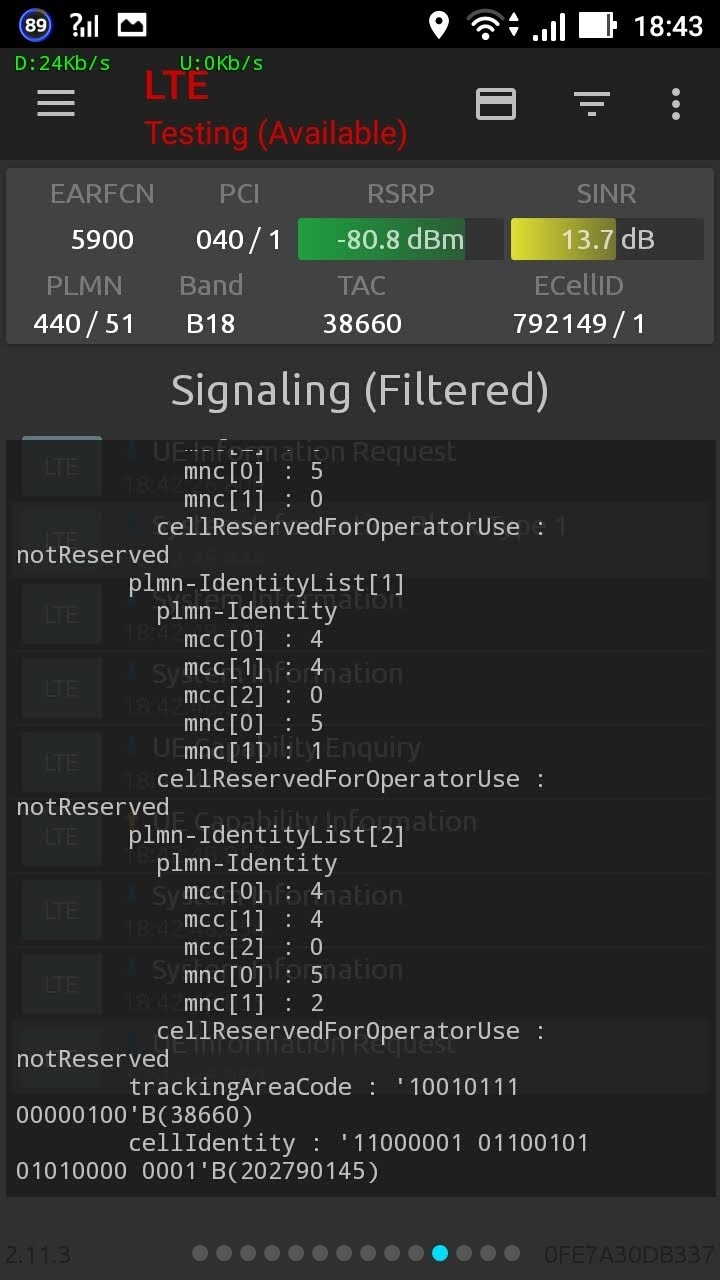This screenshot has height=1280, width=720.
Task: Tap the green RSRP -80.8 dBm bar
Action: coord(400,240)
